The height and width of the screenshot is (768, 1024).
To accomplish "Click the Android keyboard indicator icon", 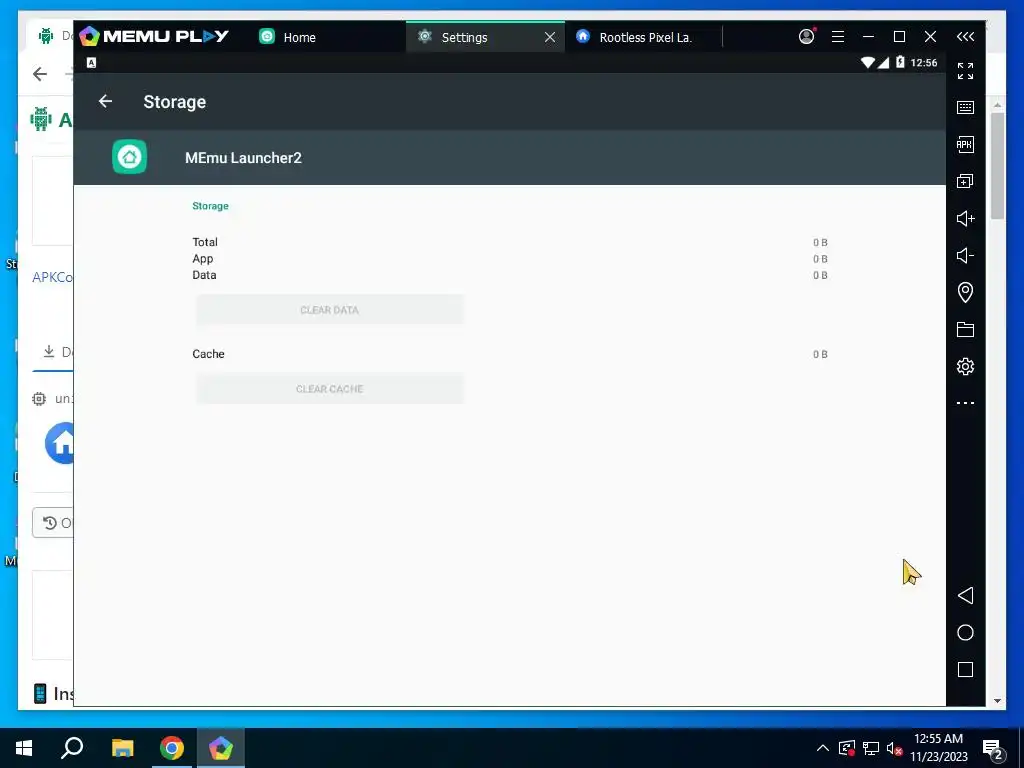I will click(91, 63).
